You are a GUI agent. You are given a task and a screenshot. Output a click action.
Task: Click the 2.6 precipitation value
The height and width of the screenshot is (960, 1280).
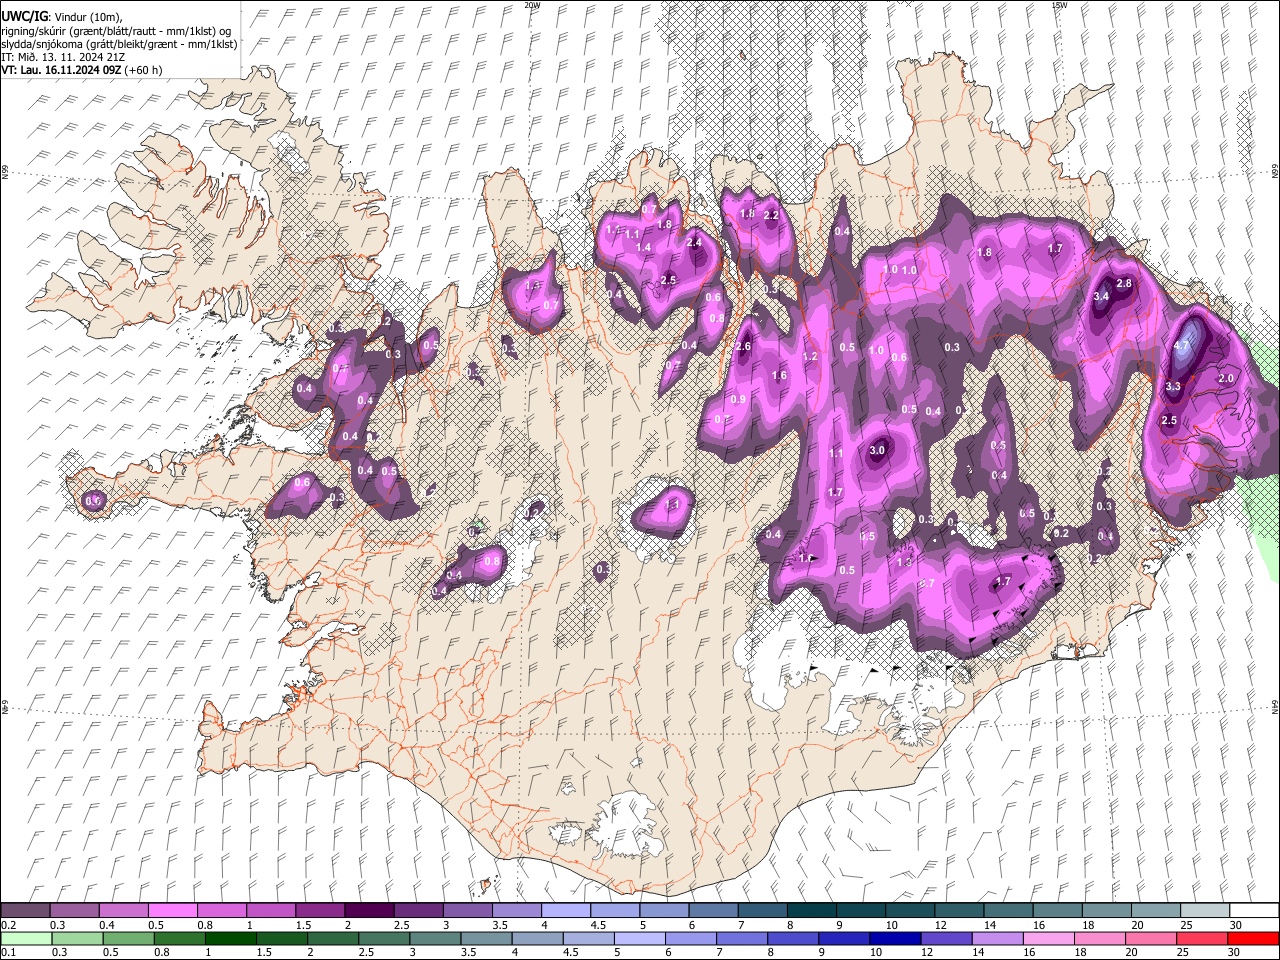[x=743, y=347]
